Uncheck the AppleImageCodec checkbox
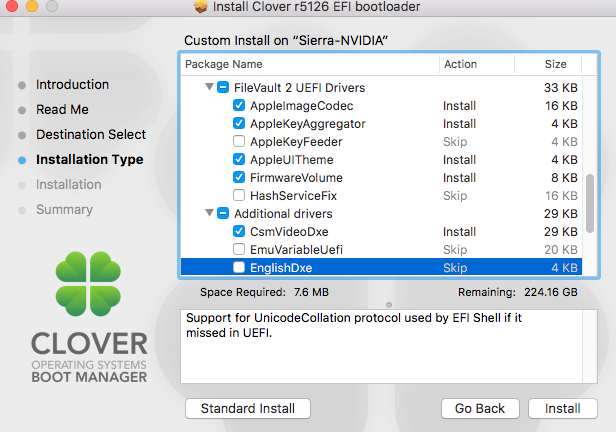 coord(239,105)
